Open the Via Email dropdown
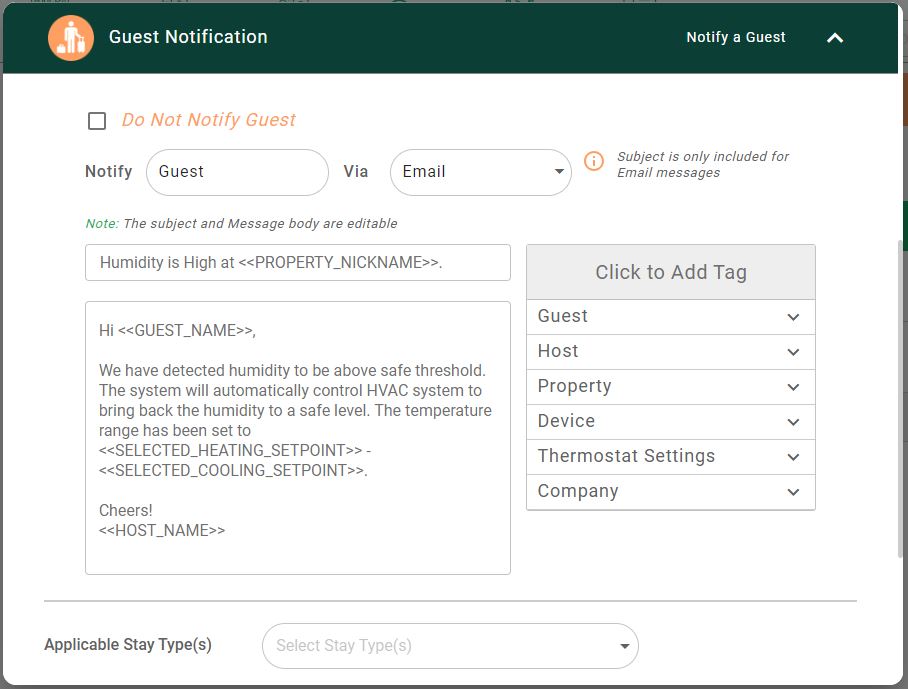 coord(481,172)
